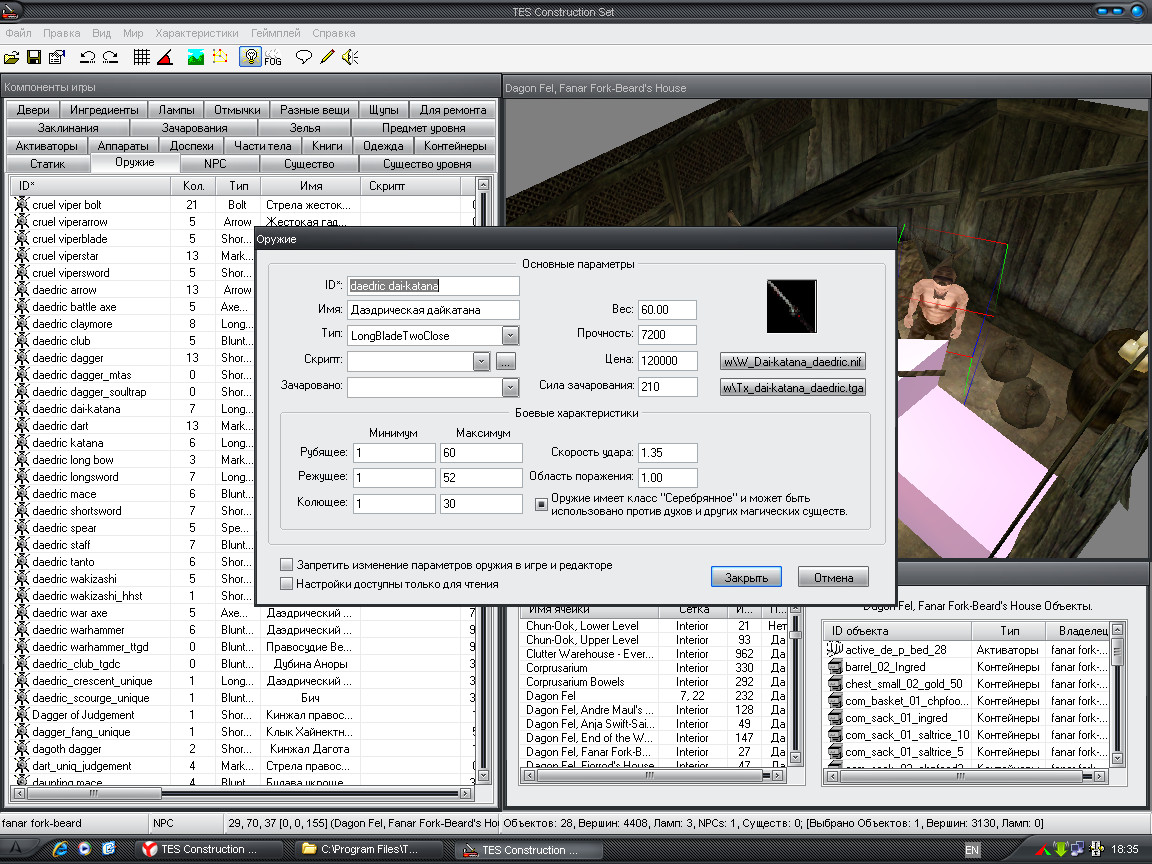Toggle the angle snap icon
The width and height of the screenshot is (1152, 864).
click(165, 57)
